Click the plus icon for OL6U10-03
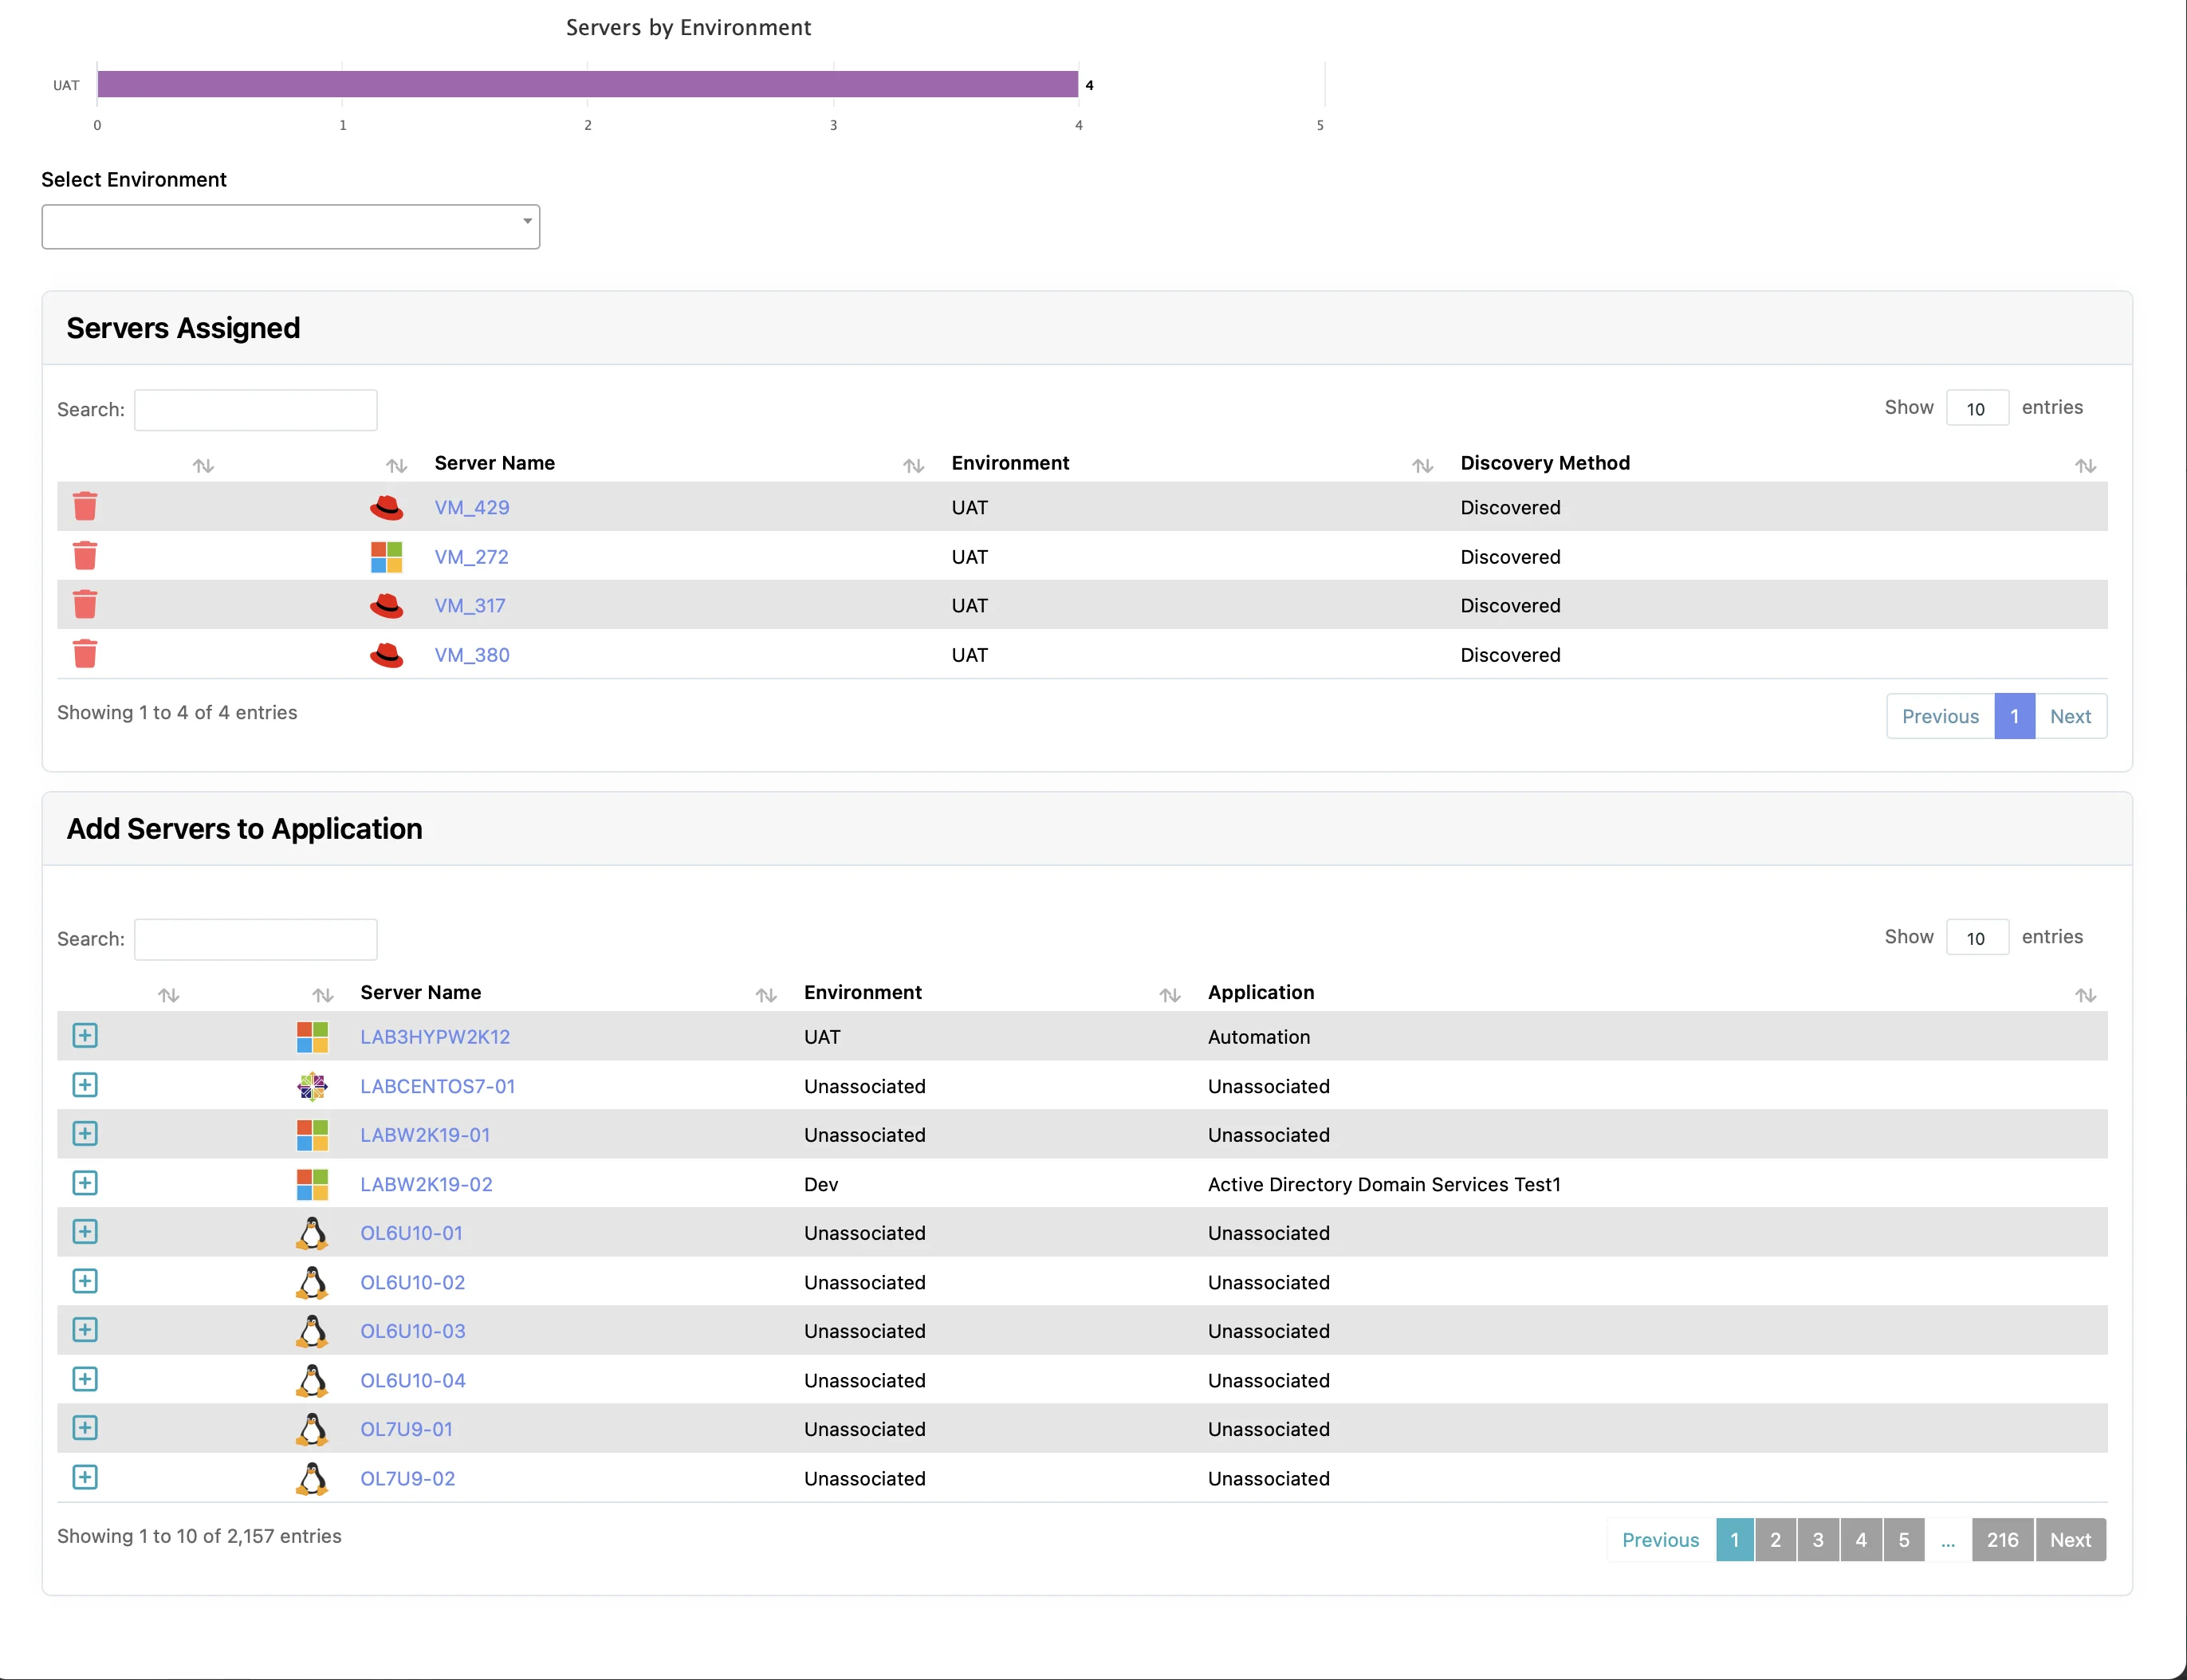2187x1680 pixels. 85,1329
